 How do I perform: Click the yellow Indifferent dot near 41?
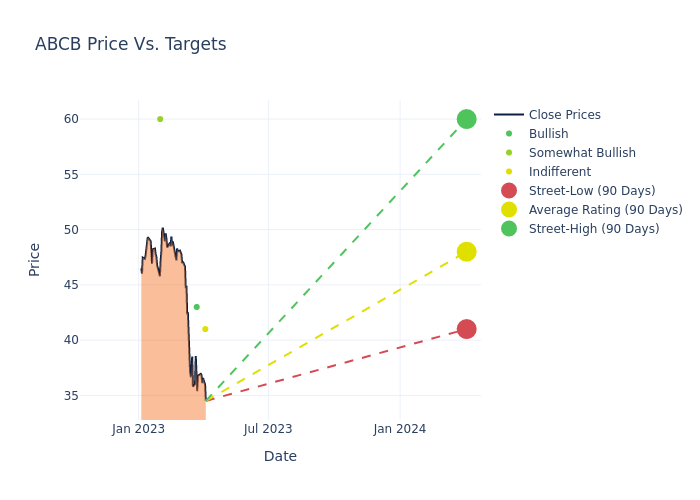tap(205, 329)
